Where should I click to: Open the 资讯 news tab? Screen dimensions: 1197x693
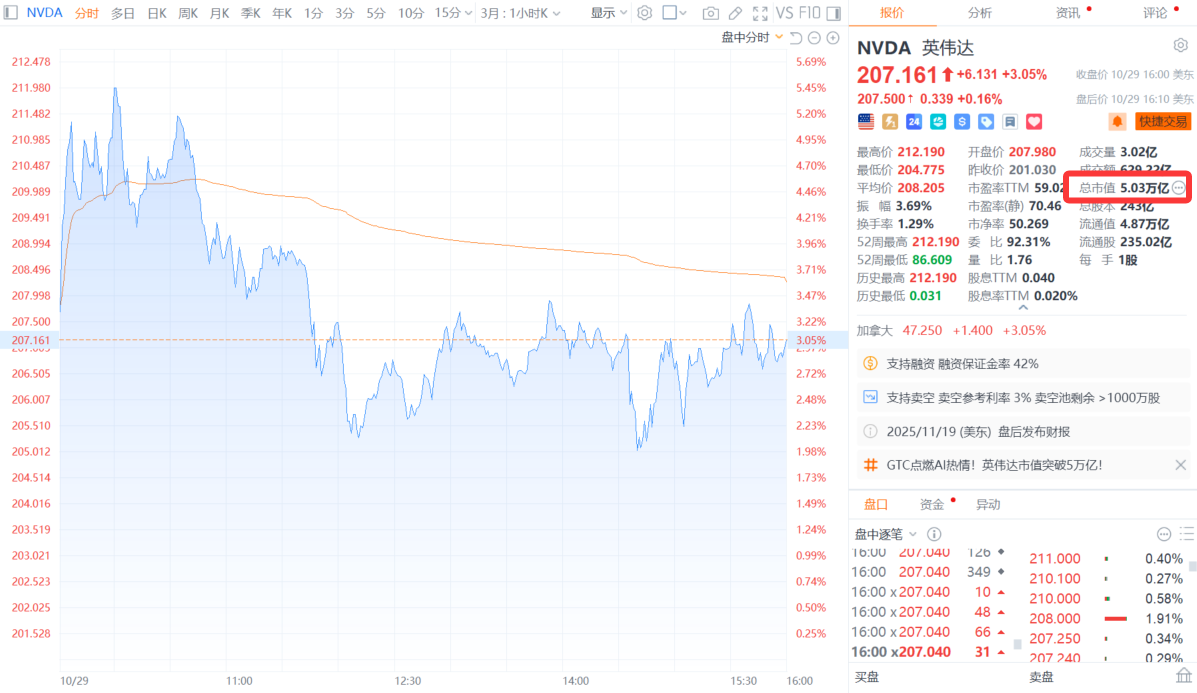tap(1068, 13)
